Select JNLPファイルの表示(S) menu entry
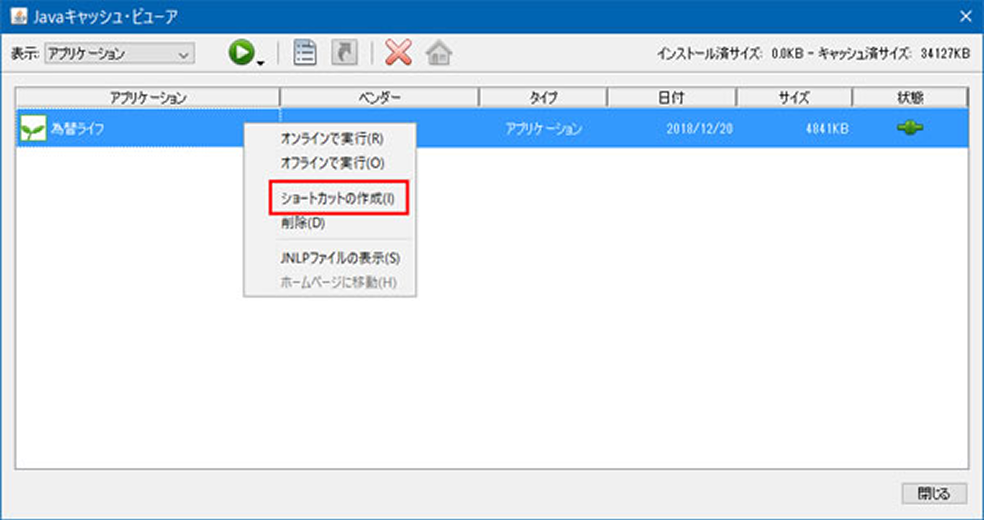This screenshot has height=520, width=984. click(x=340, y=258)
